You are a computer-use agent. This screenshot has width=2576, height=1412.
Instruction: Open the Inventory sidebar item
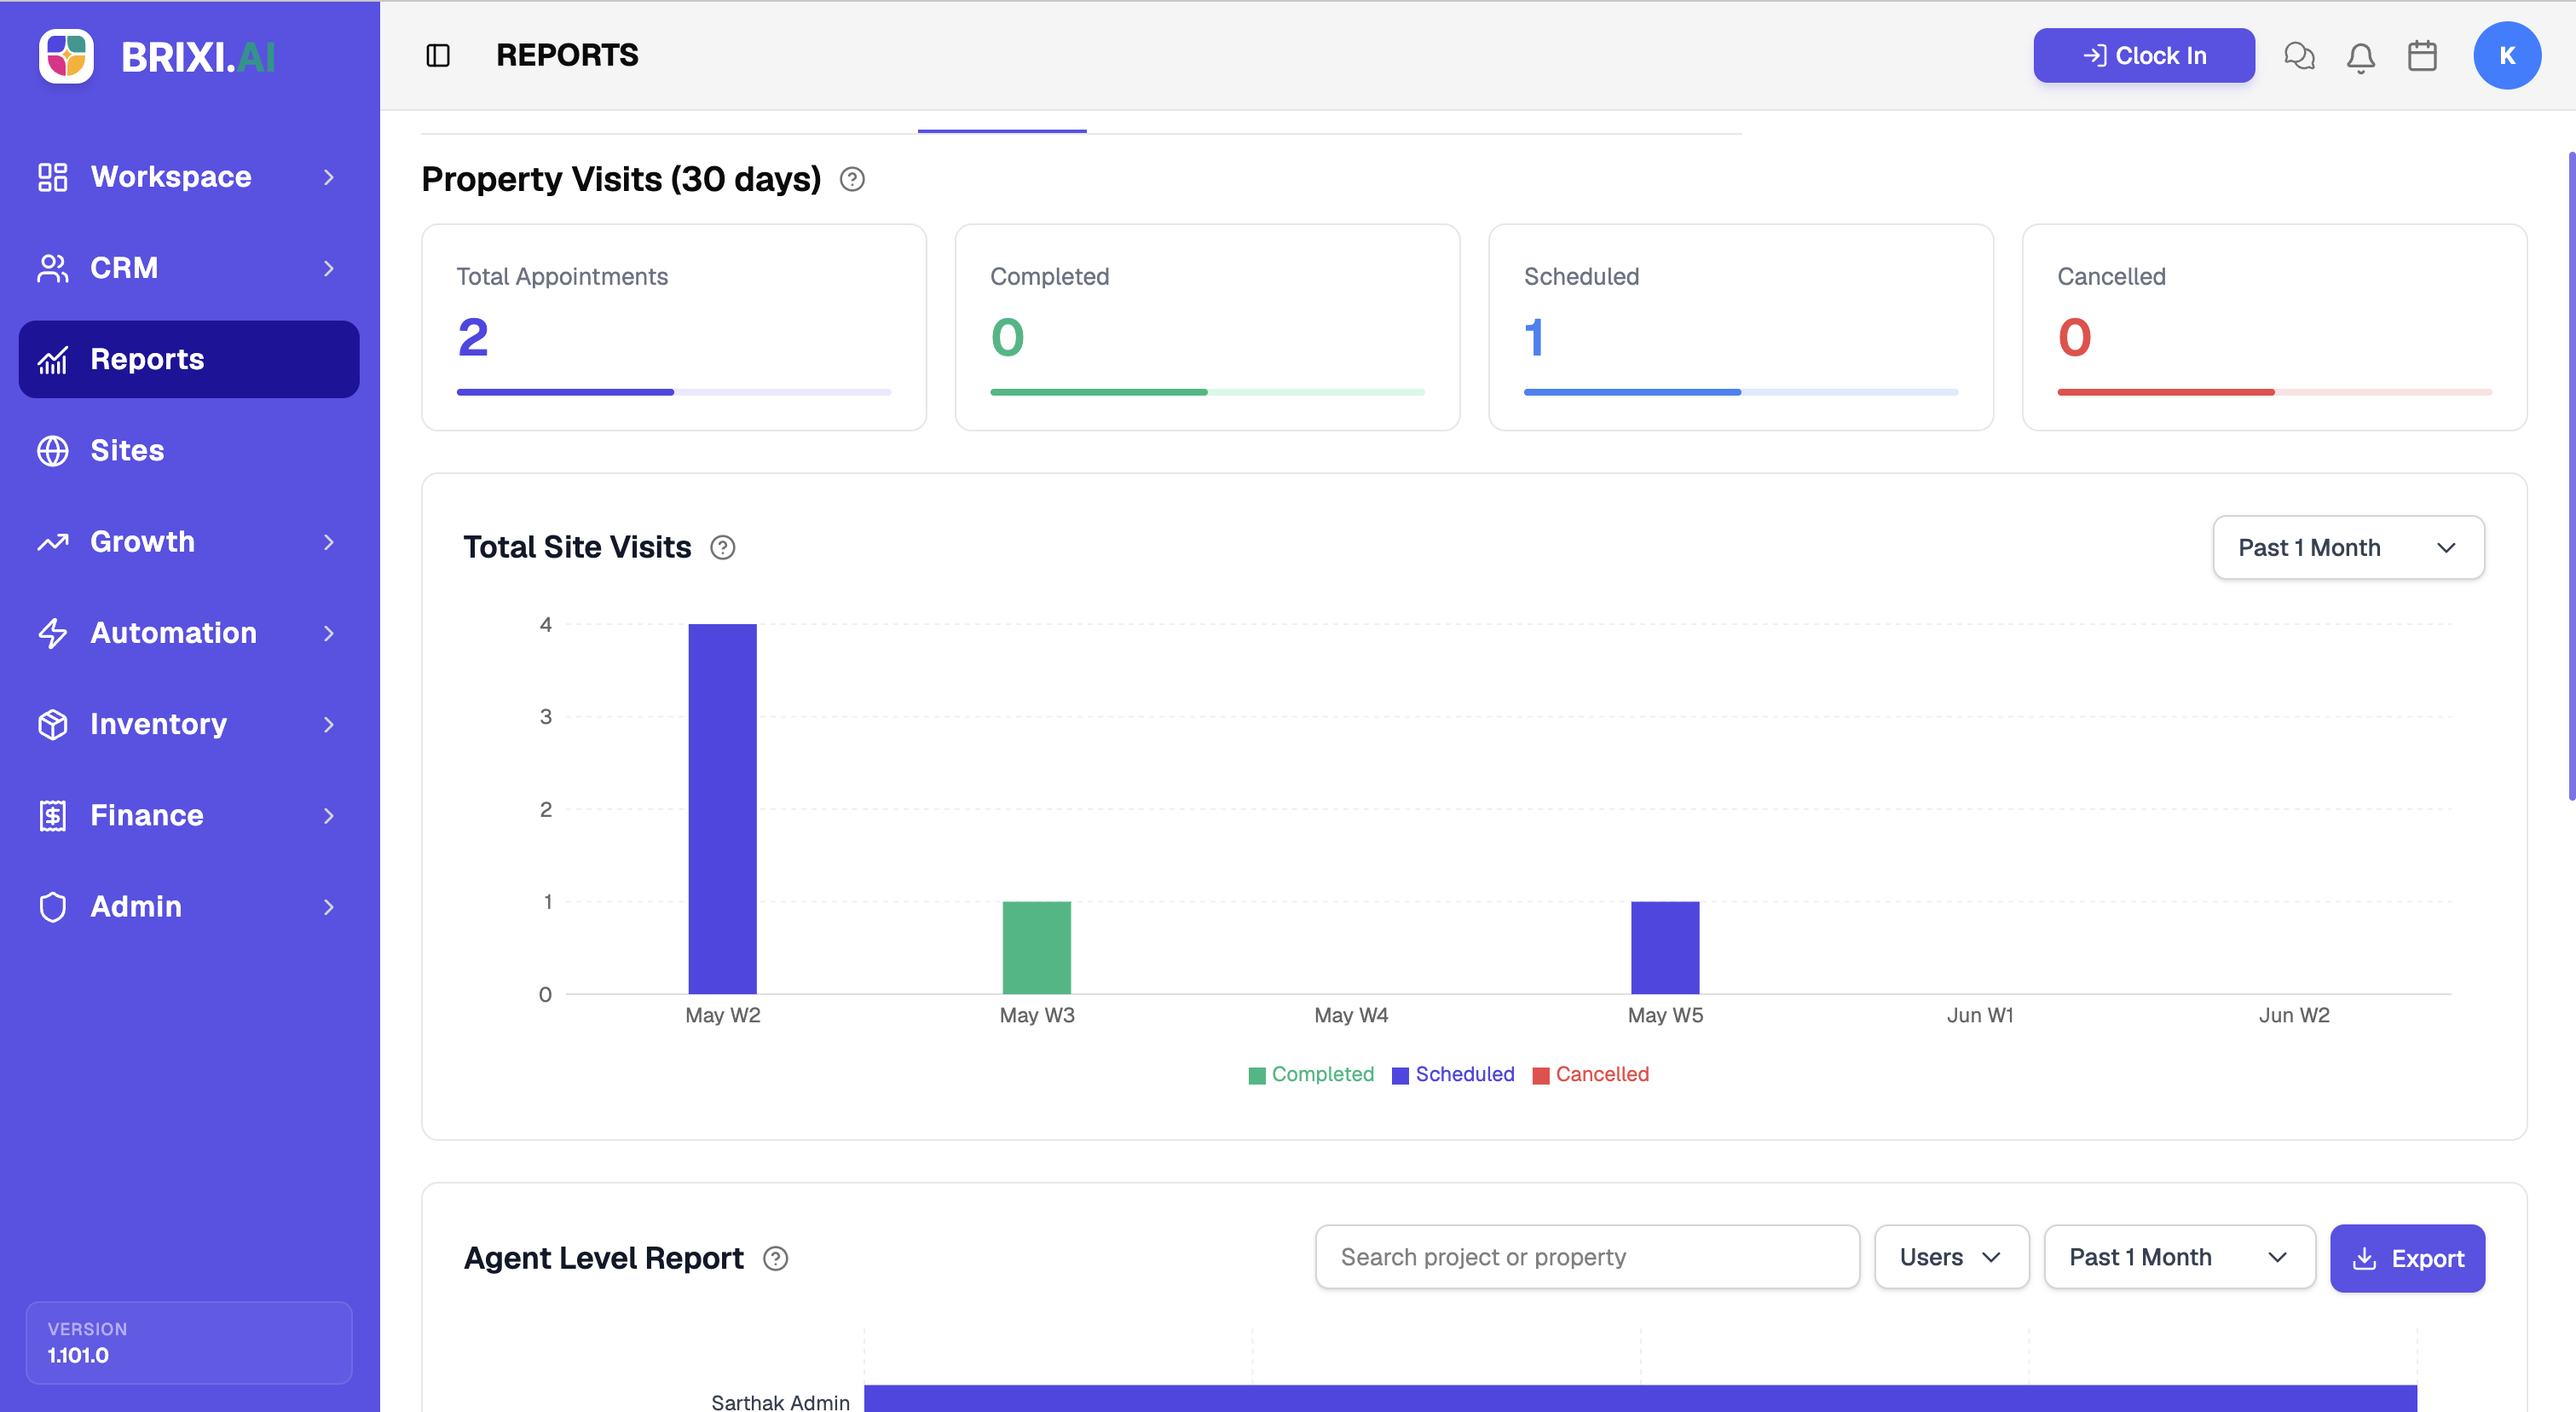click(189, 724)
